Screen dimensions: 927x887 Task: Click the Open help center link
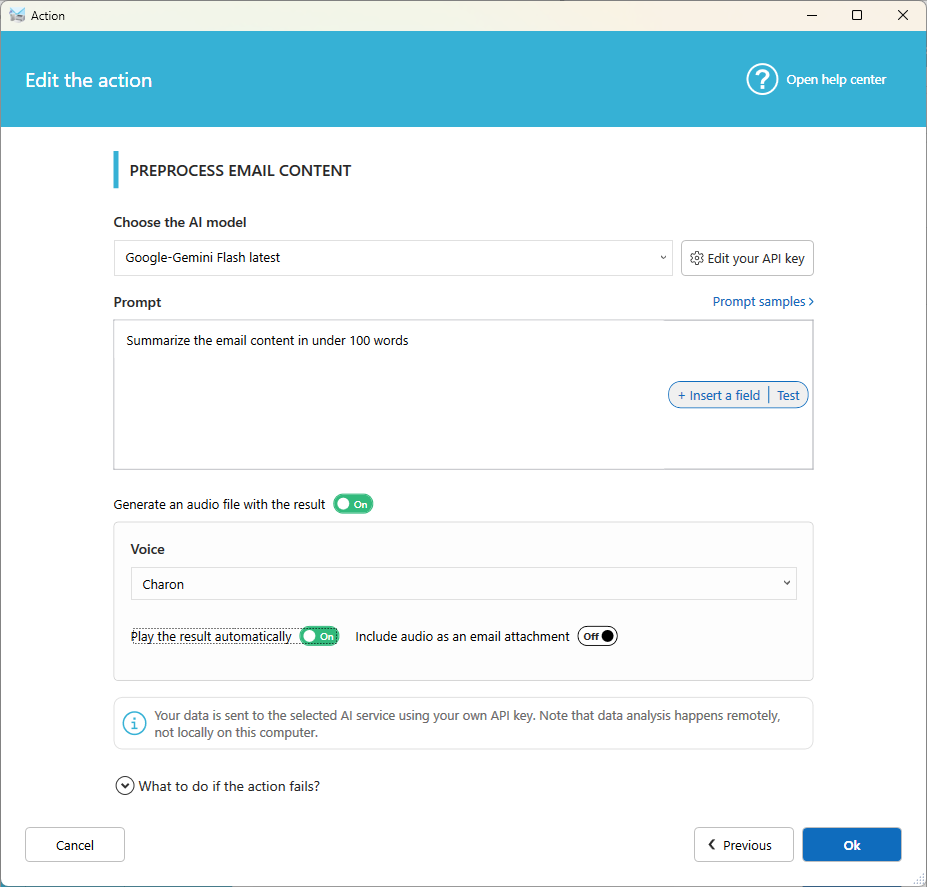[835, 79]
